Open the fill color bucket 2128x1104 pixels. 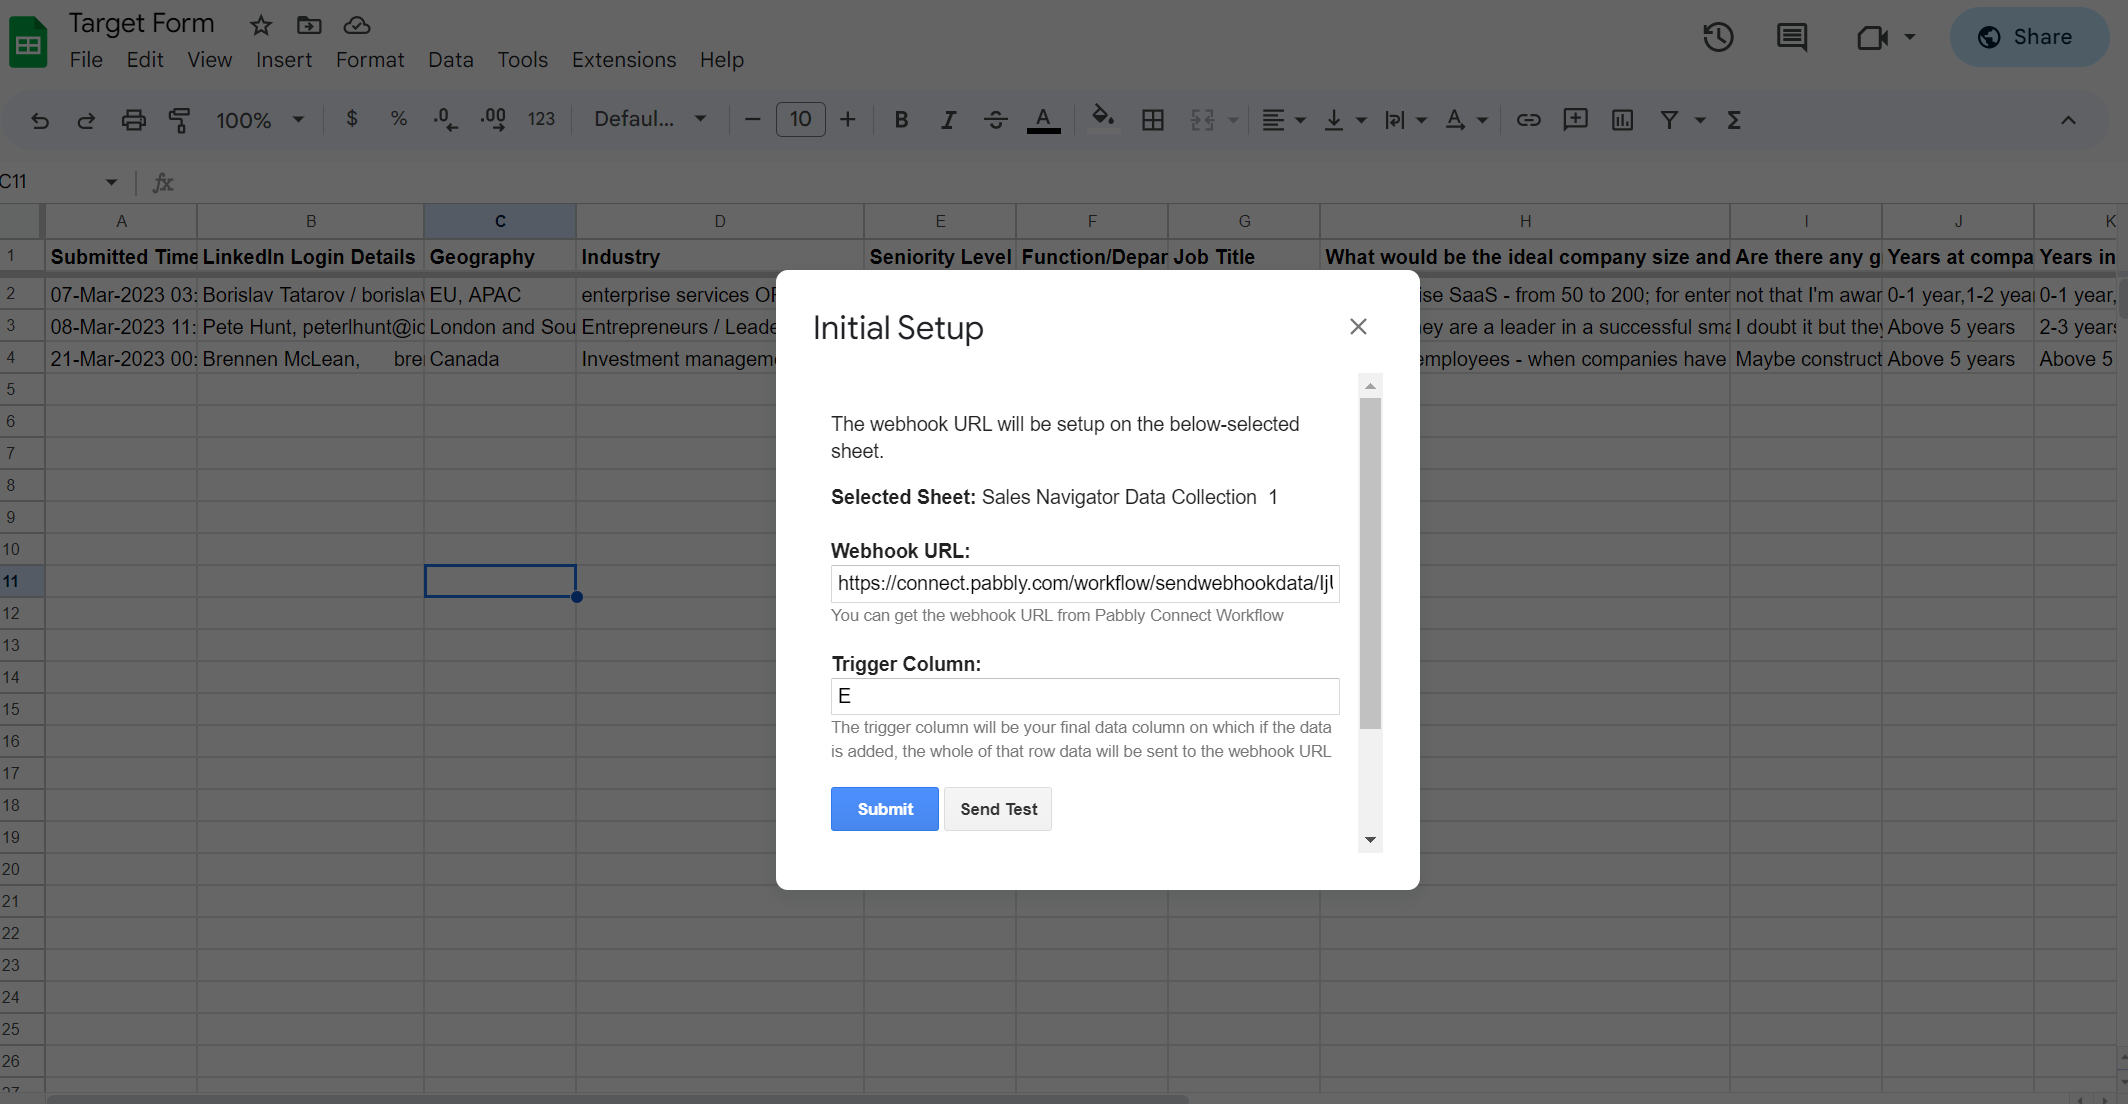[1102, 120]
